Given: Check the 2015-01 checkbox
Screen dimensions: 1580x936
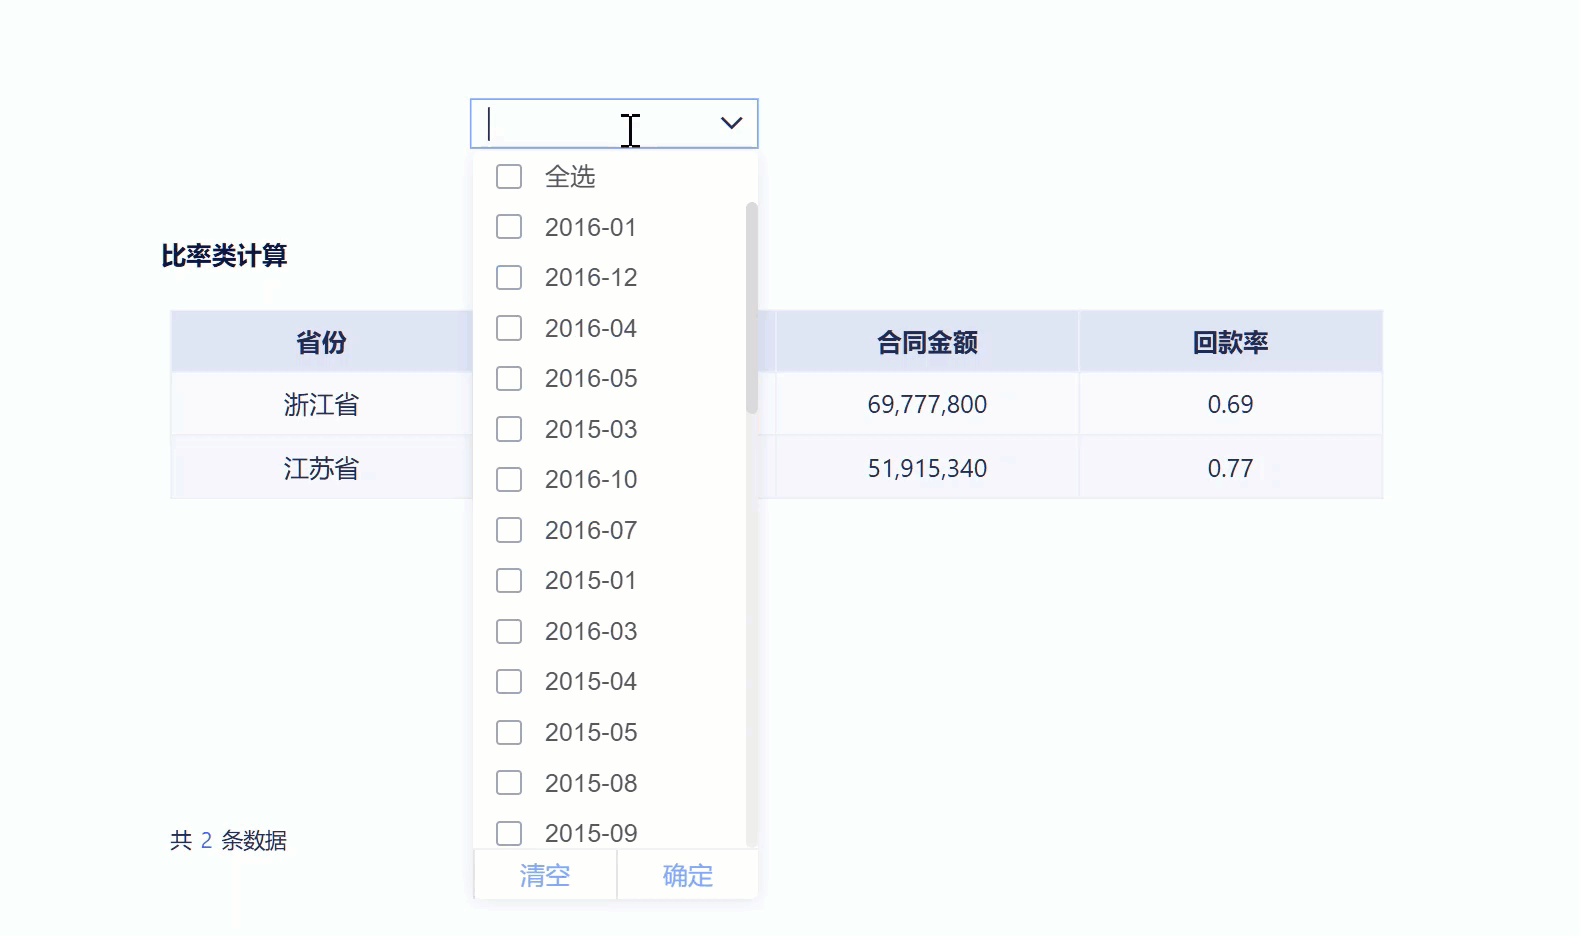Looking at the screenshot, I should (x=509, y=580).
